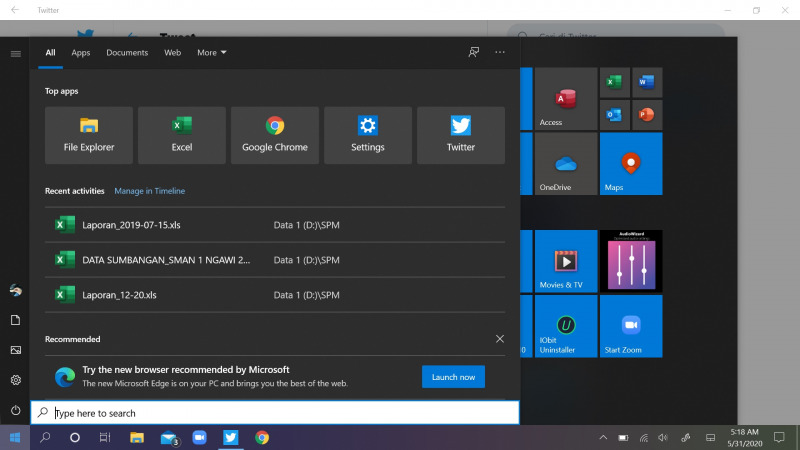
Task: Open File Explorer from the taskbar
Action: tap(137, 437)
